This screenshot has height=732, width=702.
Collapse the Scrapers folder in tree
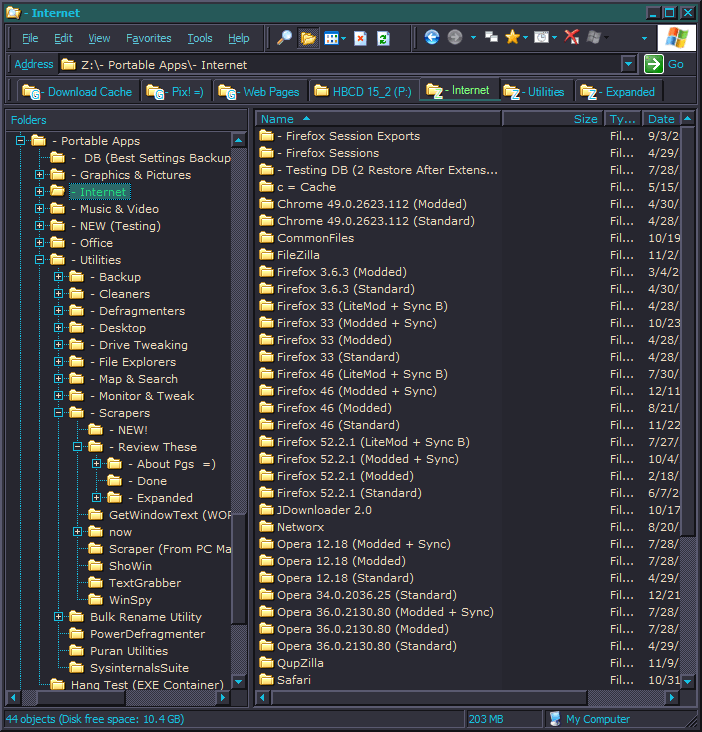point(59,413)
